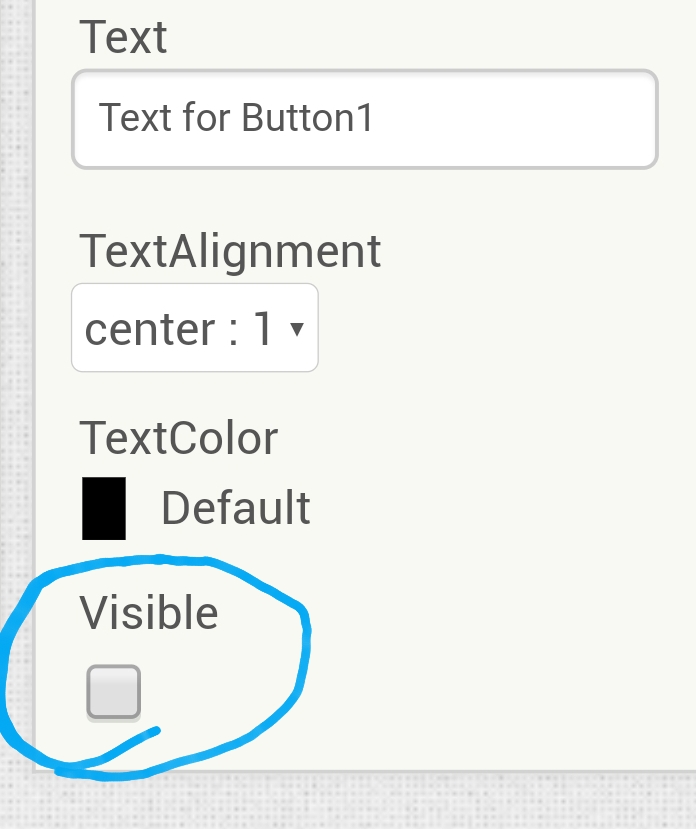Click the Visible property label
The width and height of the screenshot is (696, 829).
(149, 613)
